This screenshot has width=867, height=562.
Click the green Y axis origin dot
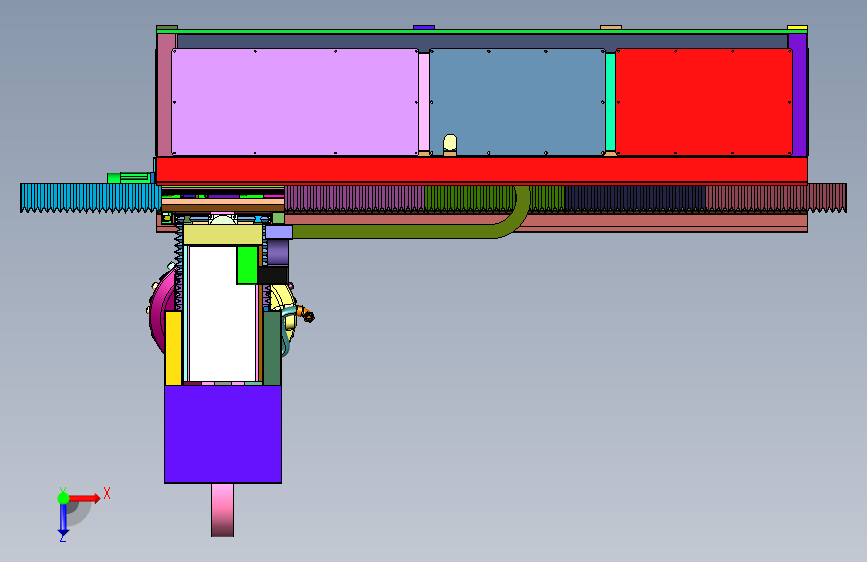[63, 498]
